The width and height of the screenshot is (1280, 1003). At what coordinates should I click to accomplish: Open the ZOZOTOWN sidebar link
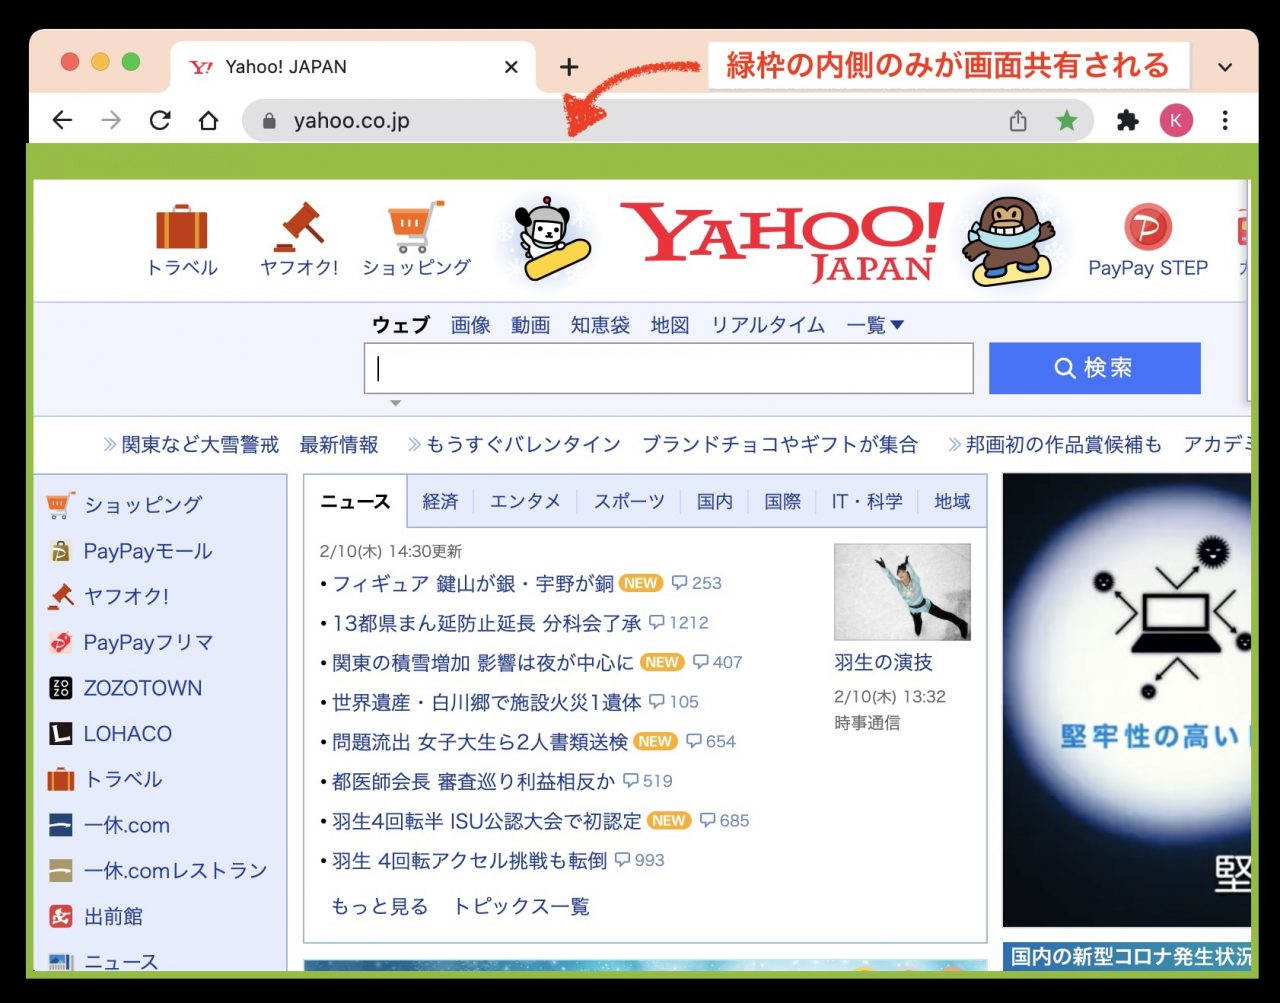(x=142, y=688)
